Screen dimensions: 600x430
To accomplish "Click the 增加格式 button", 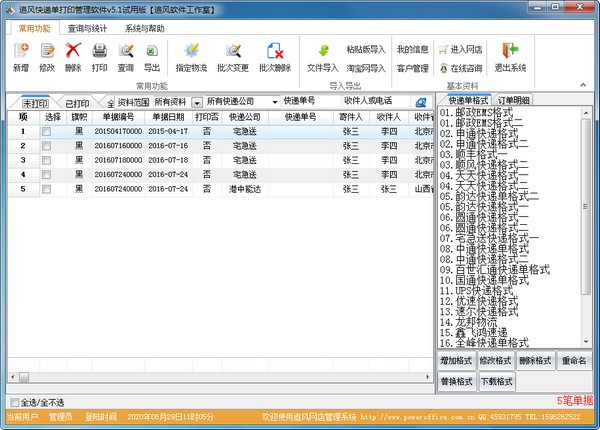I will (457, 360).
